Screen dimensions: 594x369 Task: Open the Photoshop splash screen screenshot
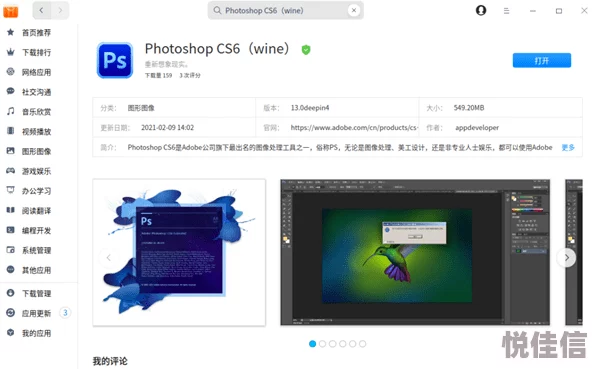(x=179, y=252)
